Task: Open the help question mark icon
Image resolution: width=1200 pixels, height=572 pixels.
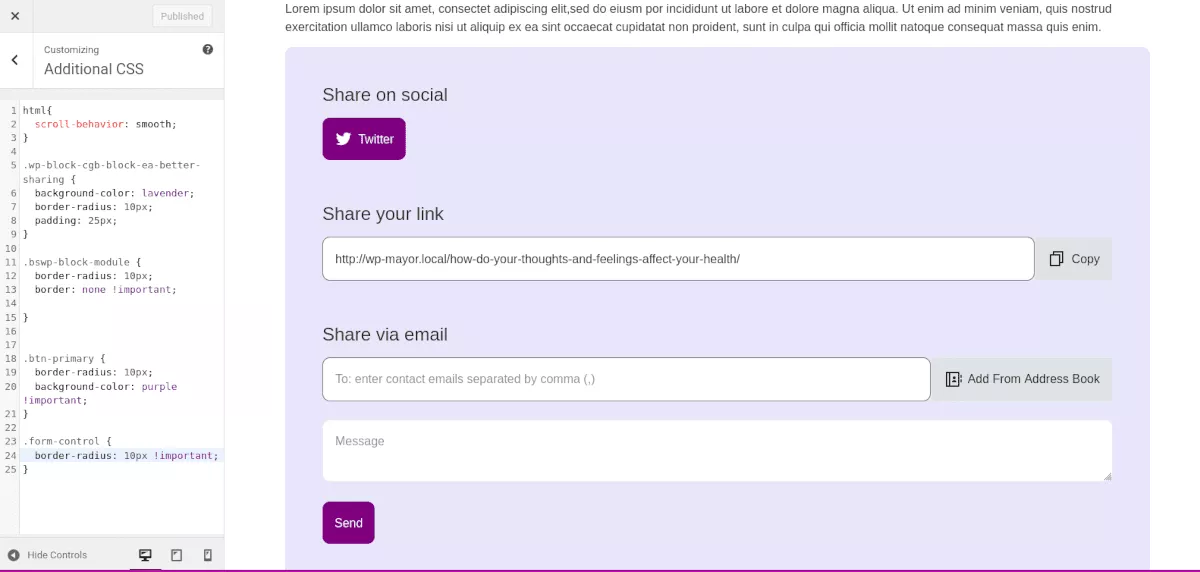Action: [208, 49]
